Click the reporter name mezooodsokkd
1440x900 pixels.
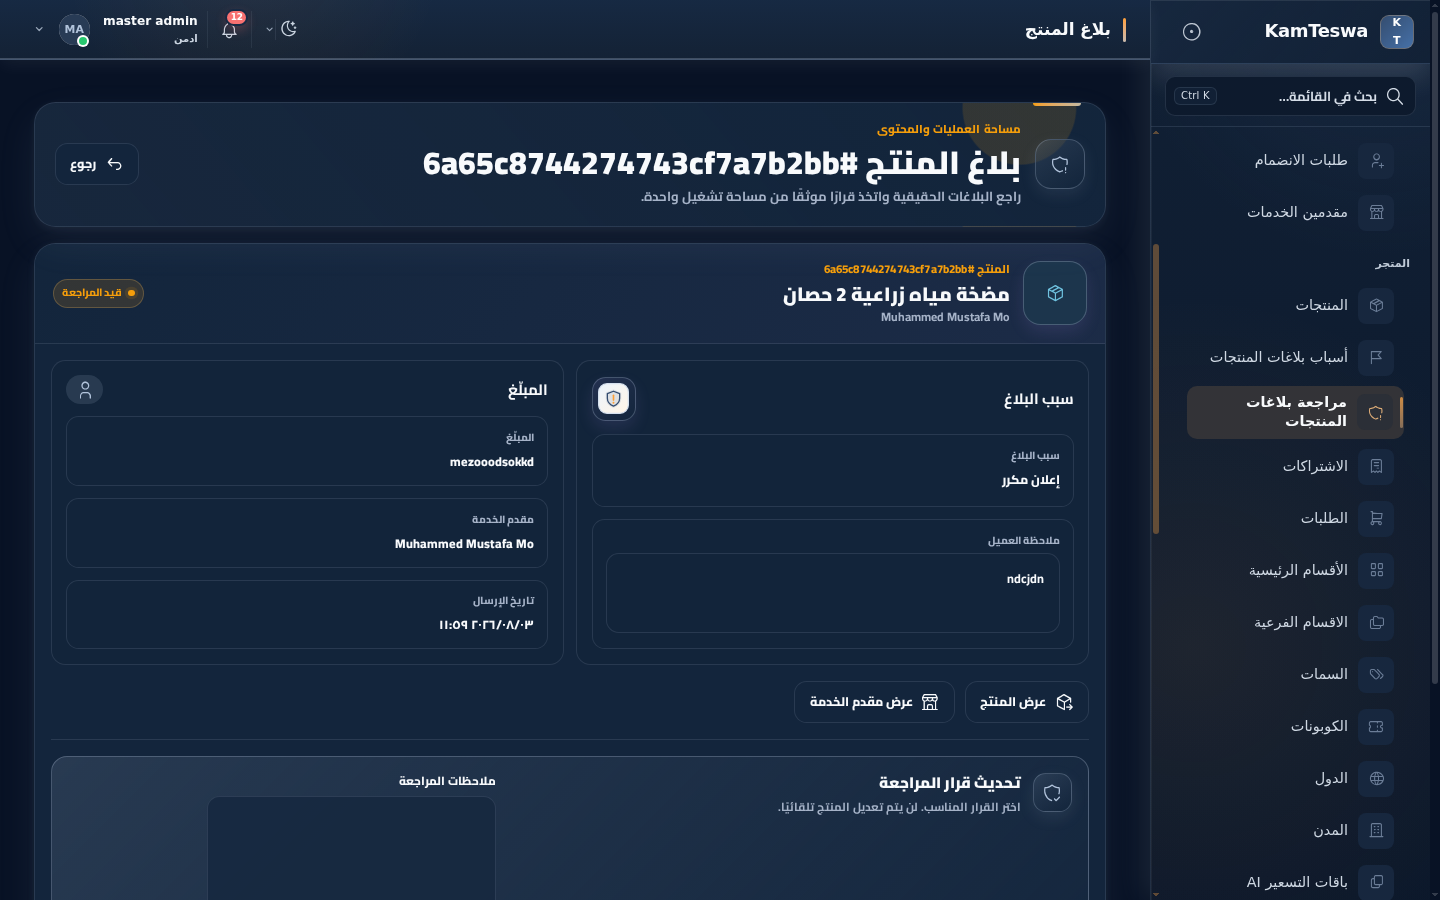(492, 462)
